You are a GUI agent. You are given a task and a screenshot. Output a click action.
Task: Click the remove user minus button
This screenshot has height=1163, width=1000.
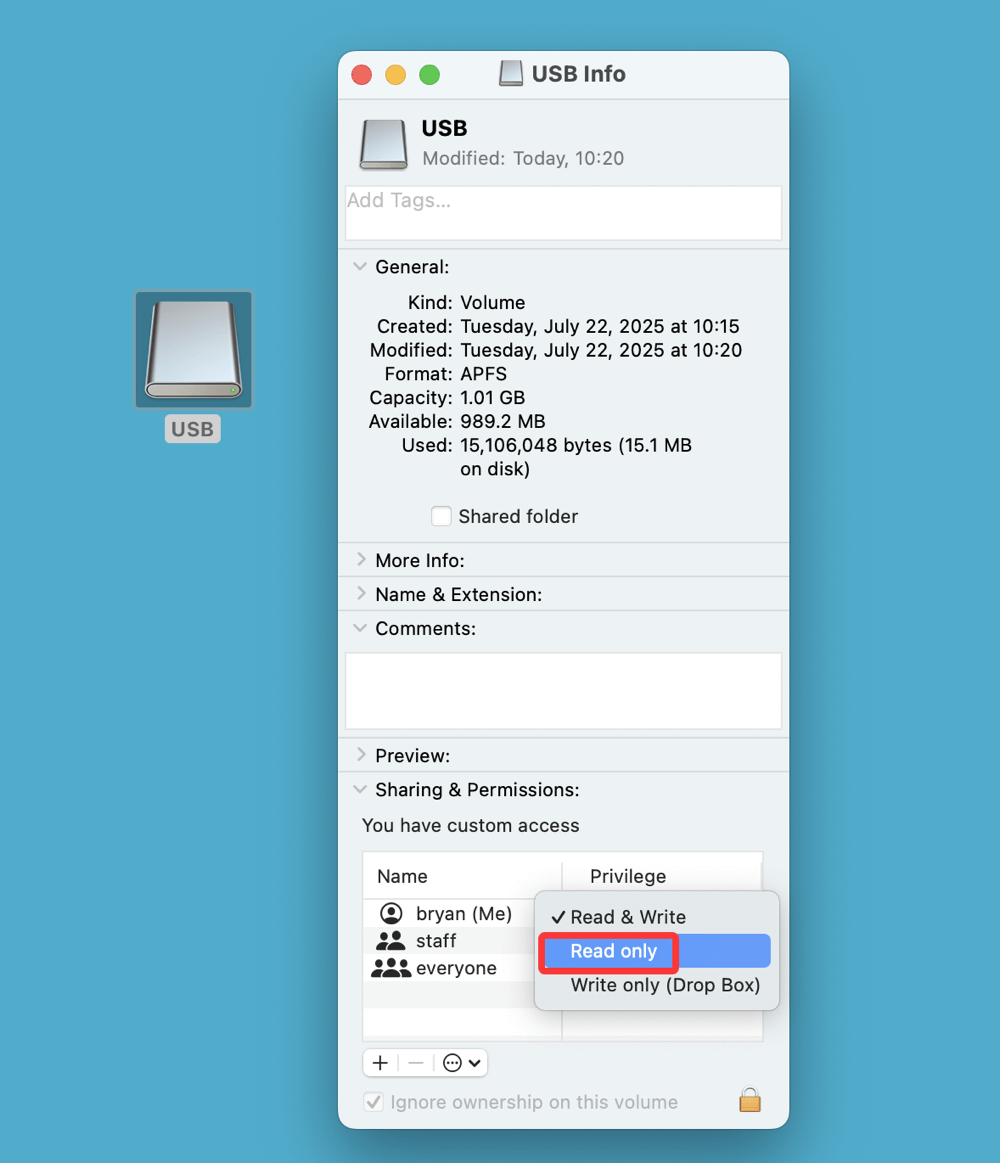point(416,1062)
